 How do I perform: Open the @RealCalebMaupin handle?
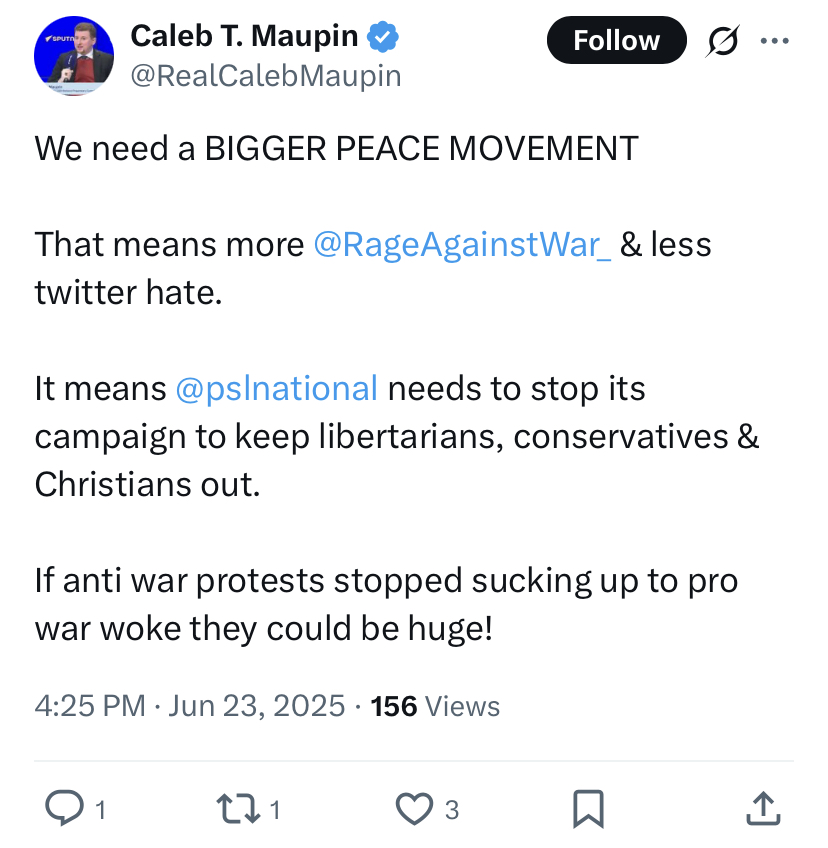266,75
